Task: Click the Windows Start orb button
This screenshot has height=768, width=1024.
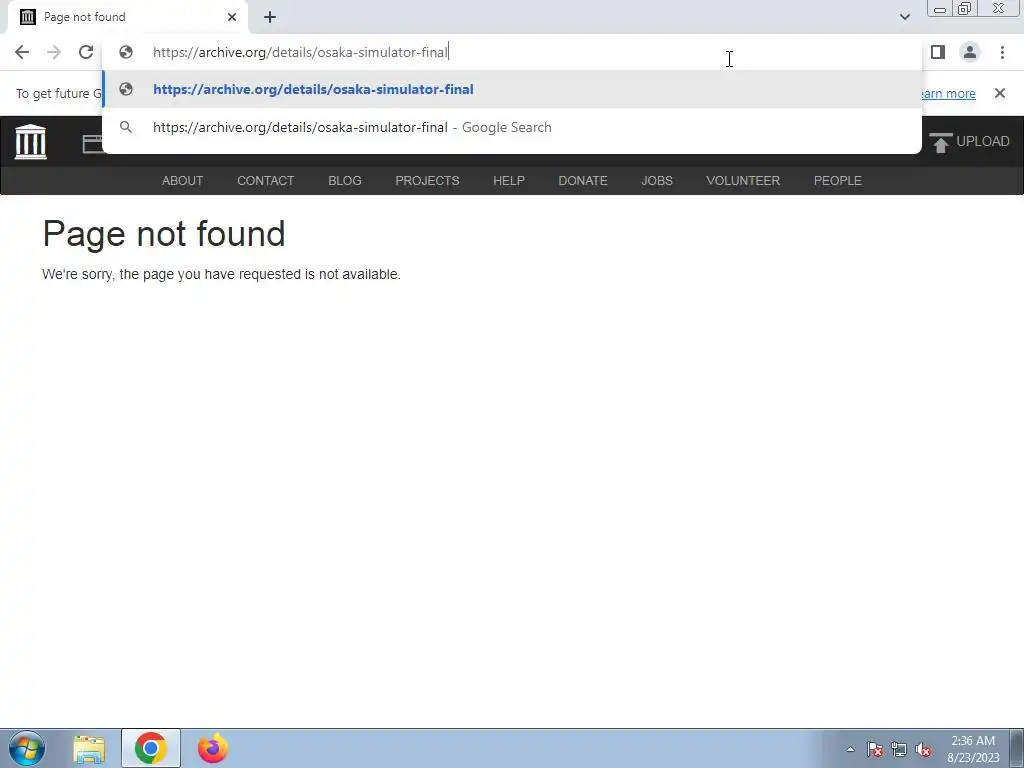Action: pos(27,748)
